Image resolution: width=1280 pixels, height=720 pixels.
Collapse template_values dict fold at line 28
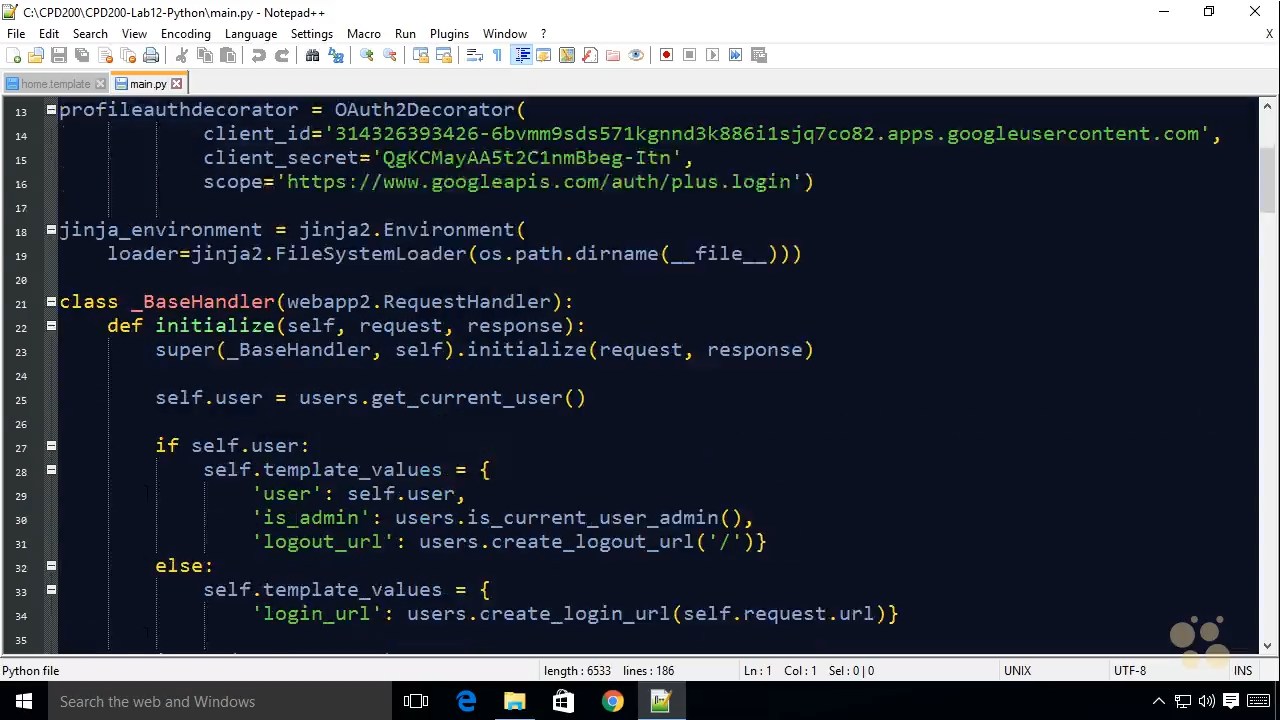click(51, 470)
